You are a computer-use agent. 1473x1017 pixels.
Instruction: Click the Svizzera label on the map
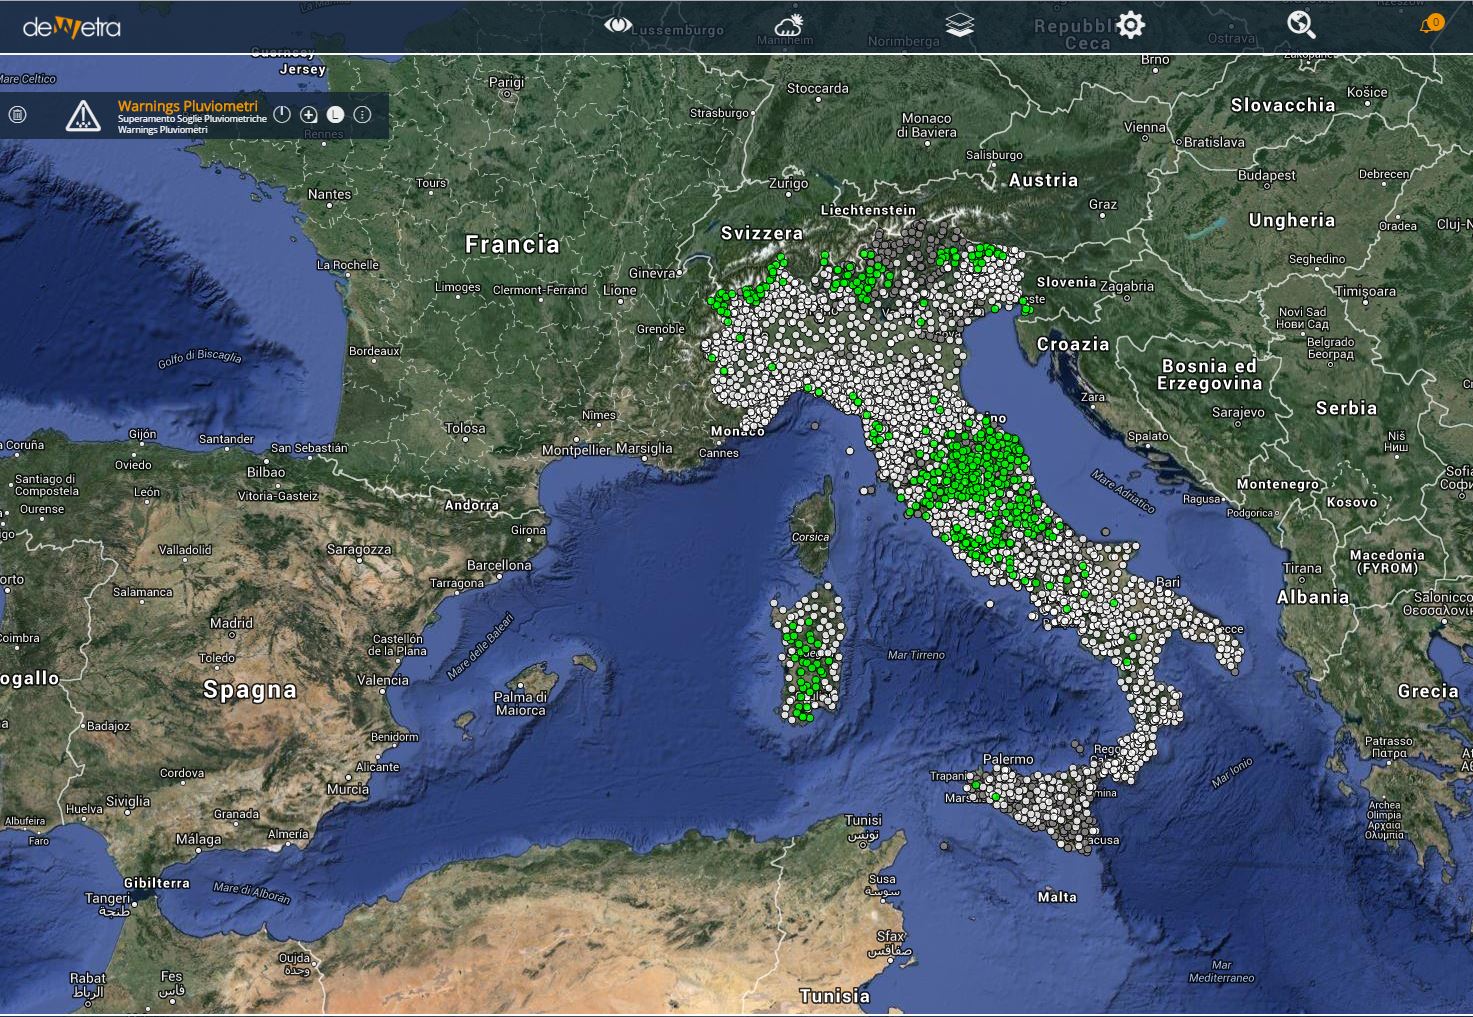click(x=762, y=233)
